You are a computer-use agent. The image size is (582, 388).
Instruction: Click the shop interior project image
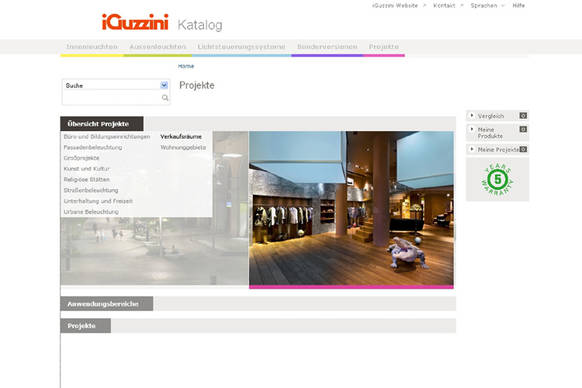point(351,208)
